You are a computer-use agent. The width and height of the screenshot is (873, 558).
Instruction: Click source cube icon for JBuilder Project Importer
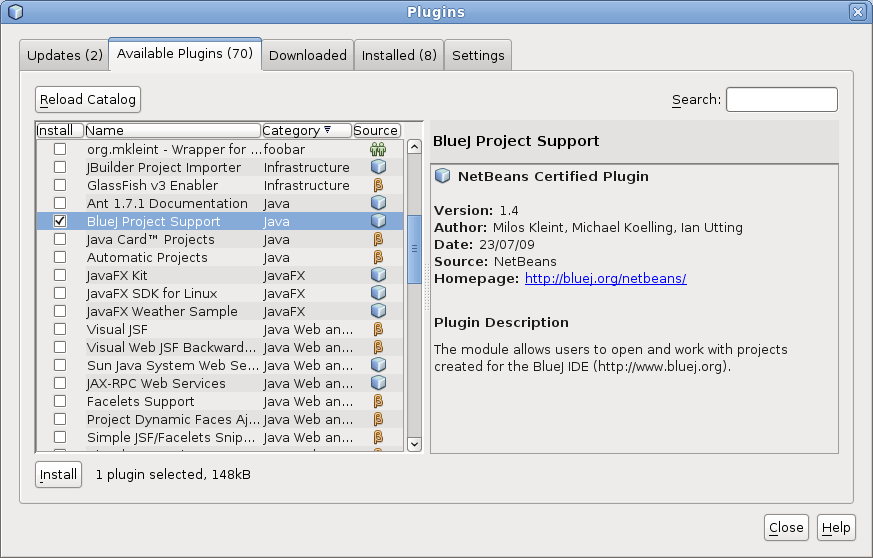[x=379, y=167]
